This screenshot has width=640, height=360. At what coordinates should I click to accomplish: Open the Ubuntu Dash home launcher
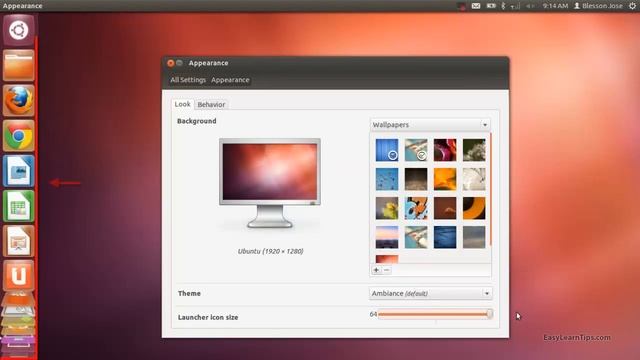(18, 30)
